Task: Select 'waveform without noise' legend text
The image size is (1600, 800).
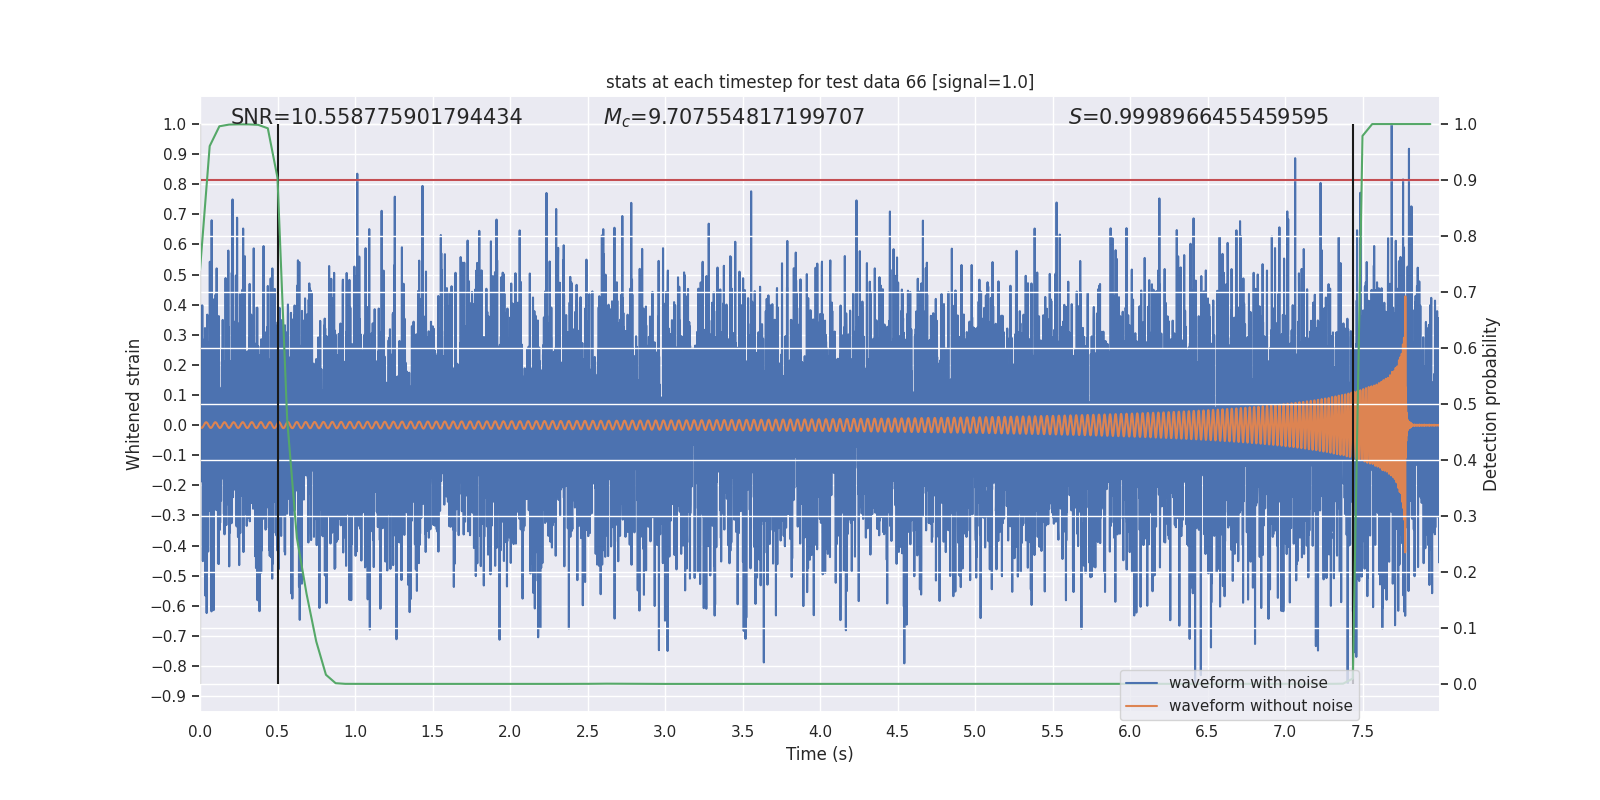Action: tap(1260, 706)
